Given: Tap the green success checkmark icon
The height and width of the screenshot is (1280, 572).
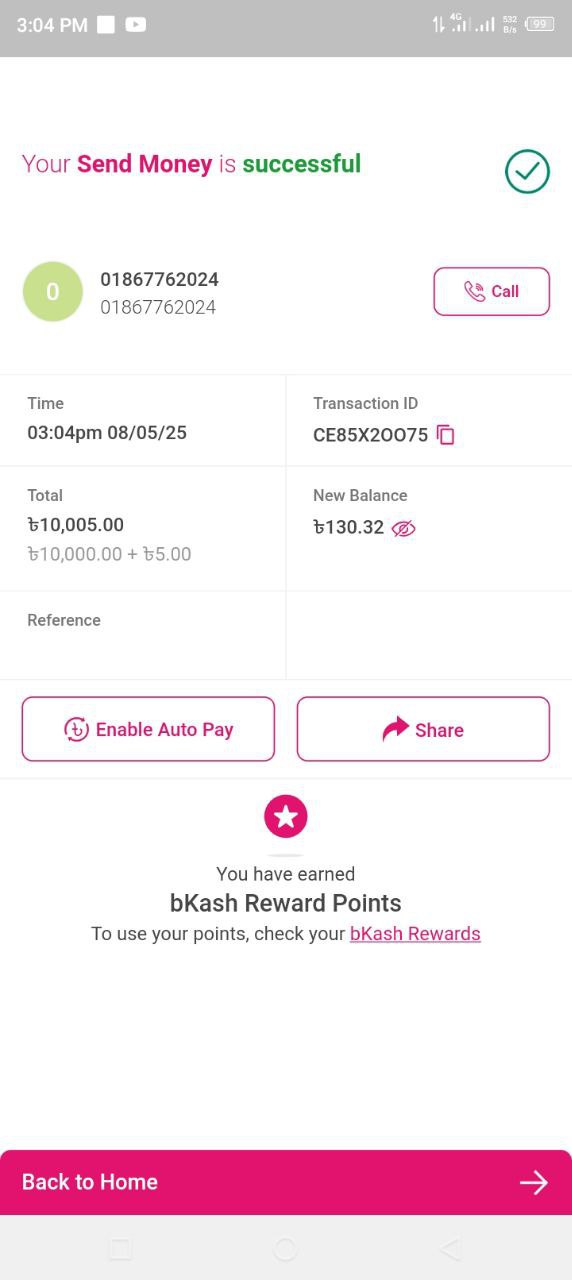Looking at the screenshot, I should tap(527, 172).
